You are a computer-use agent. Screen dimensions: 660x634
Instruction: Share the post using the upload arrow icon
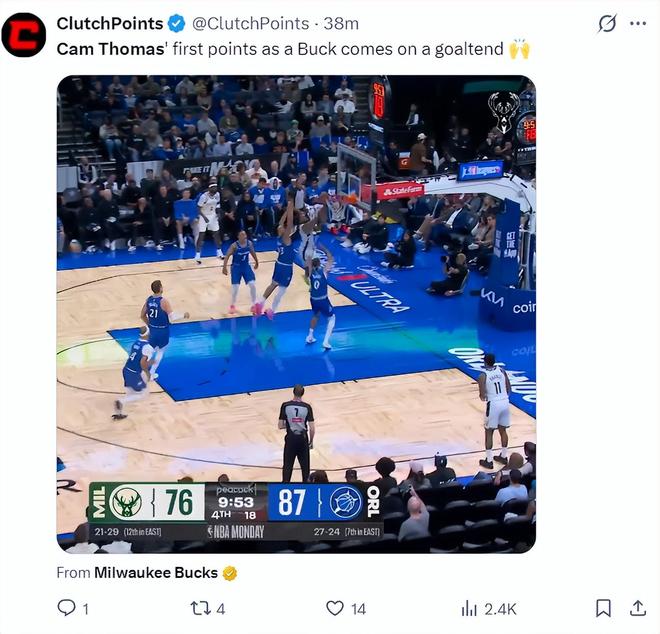point(637,608)
